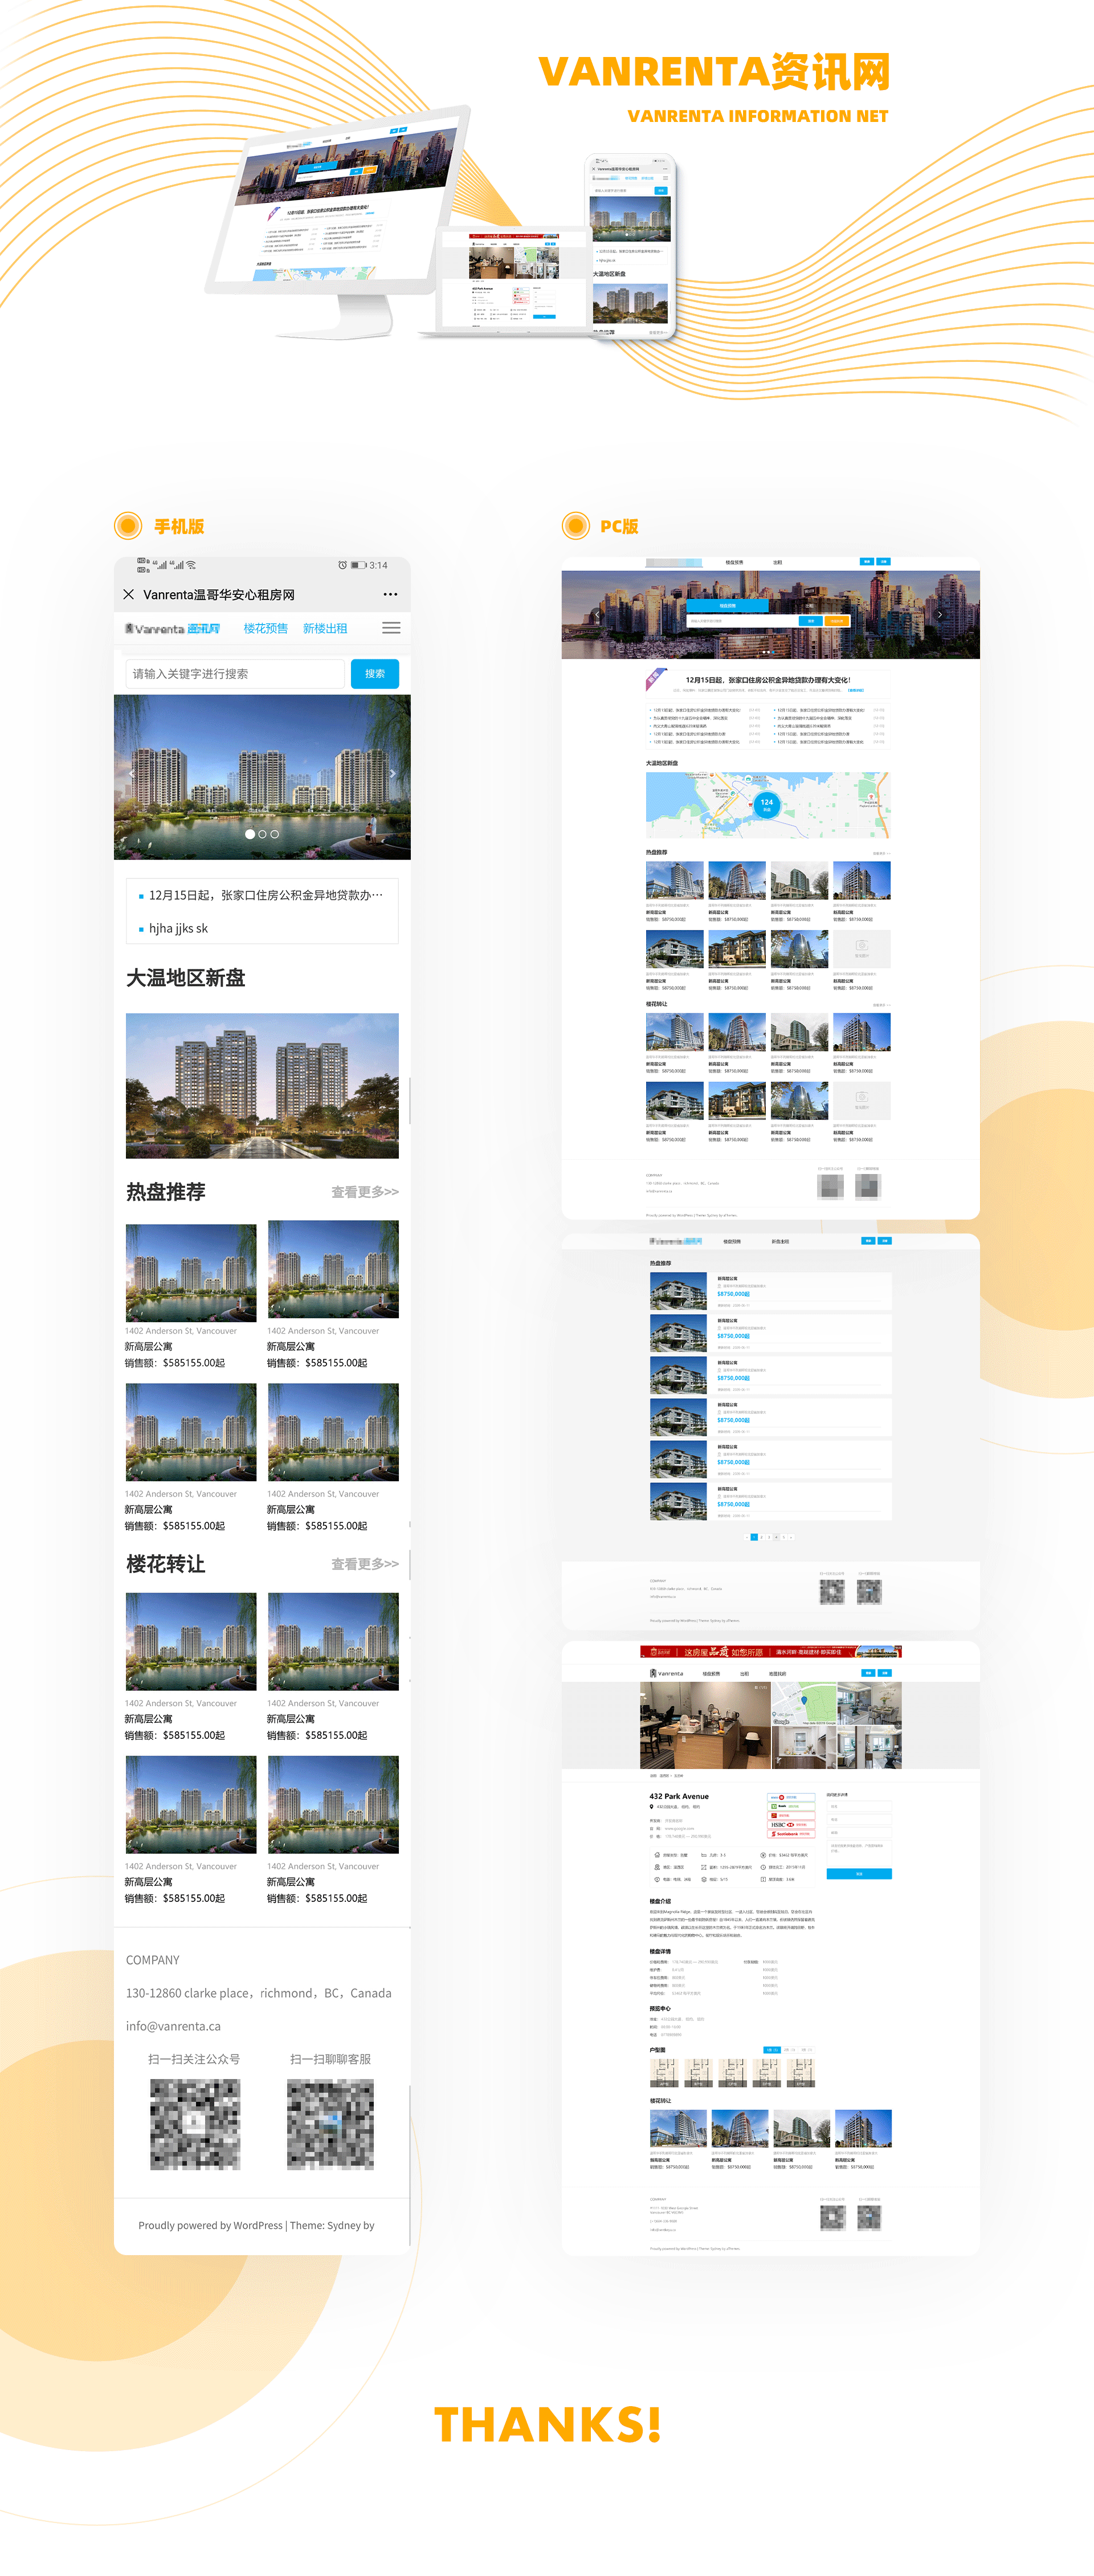Click previous arrow on mobile banner carousel

click(x=132, y=773)
